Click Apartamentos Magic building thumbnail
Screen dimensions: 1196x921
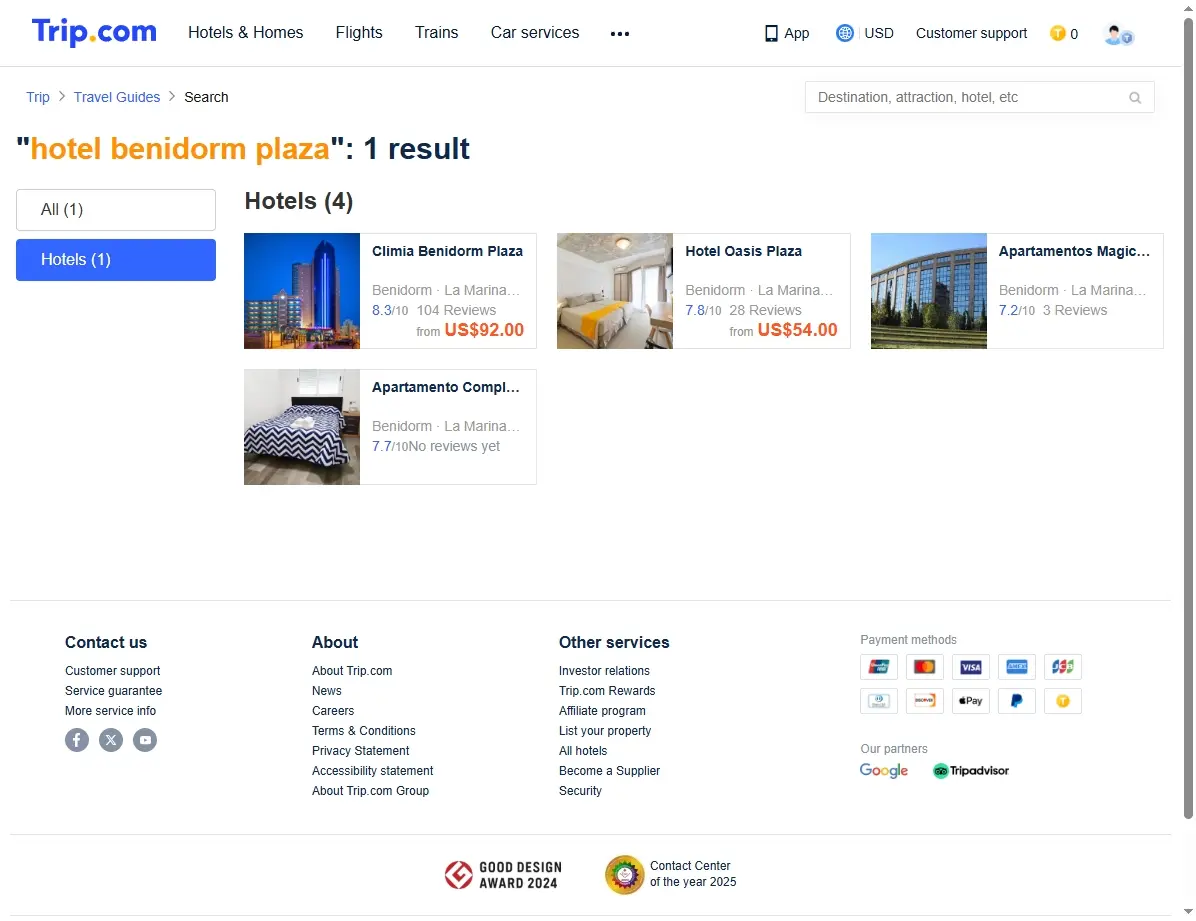pos(929,291)
